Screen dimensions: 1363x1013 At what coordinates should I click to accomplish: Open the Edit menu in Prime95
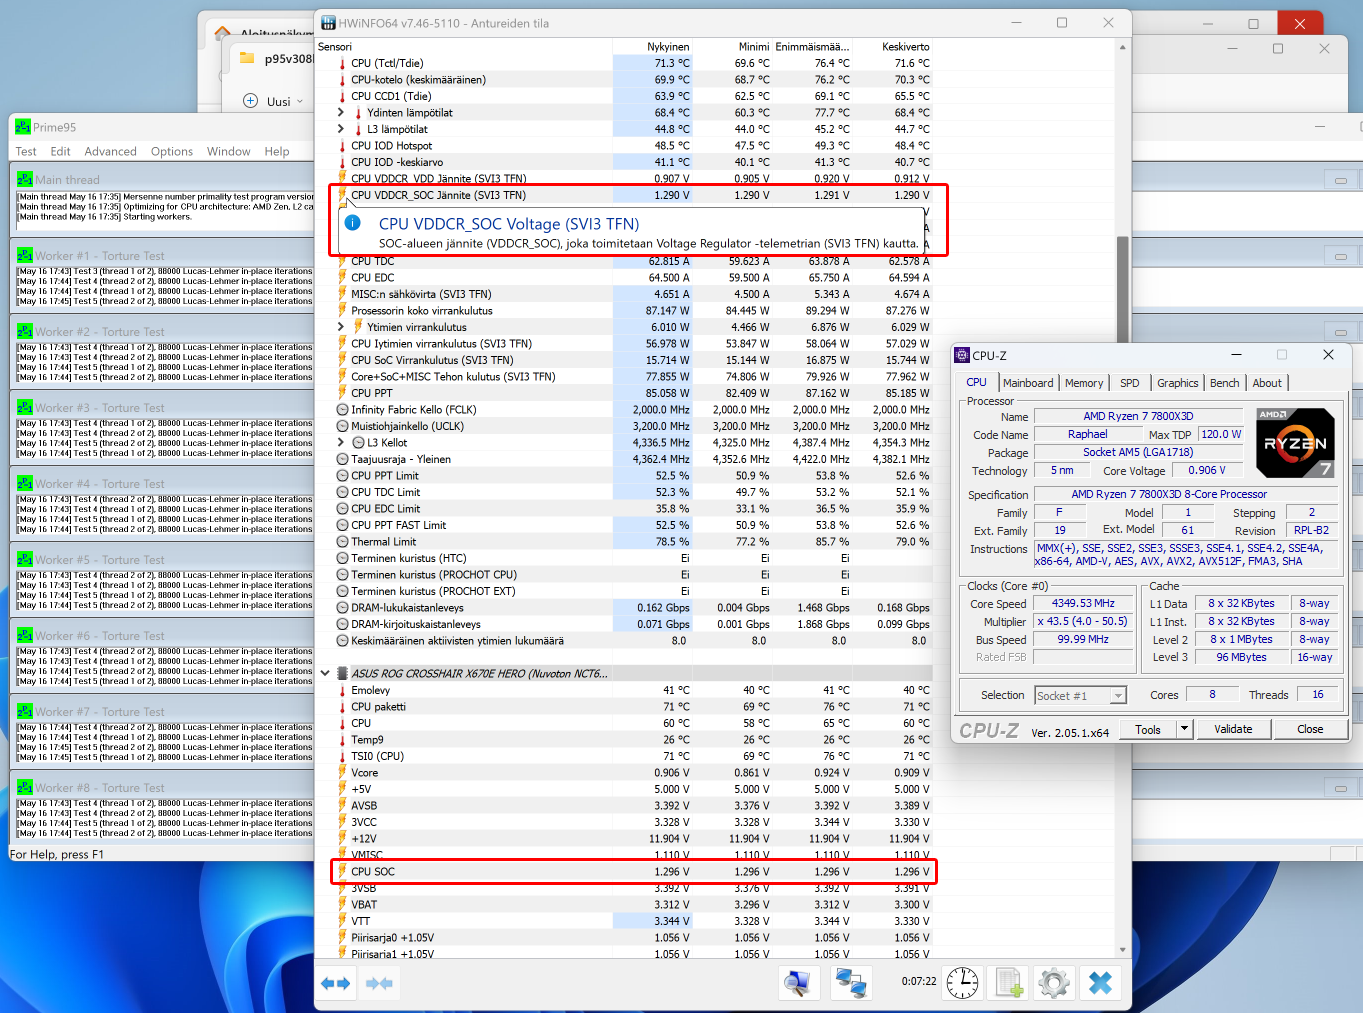pyautogui.click(x=61, y=152)
